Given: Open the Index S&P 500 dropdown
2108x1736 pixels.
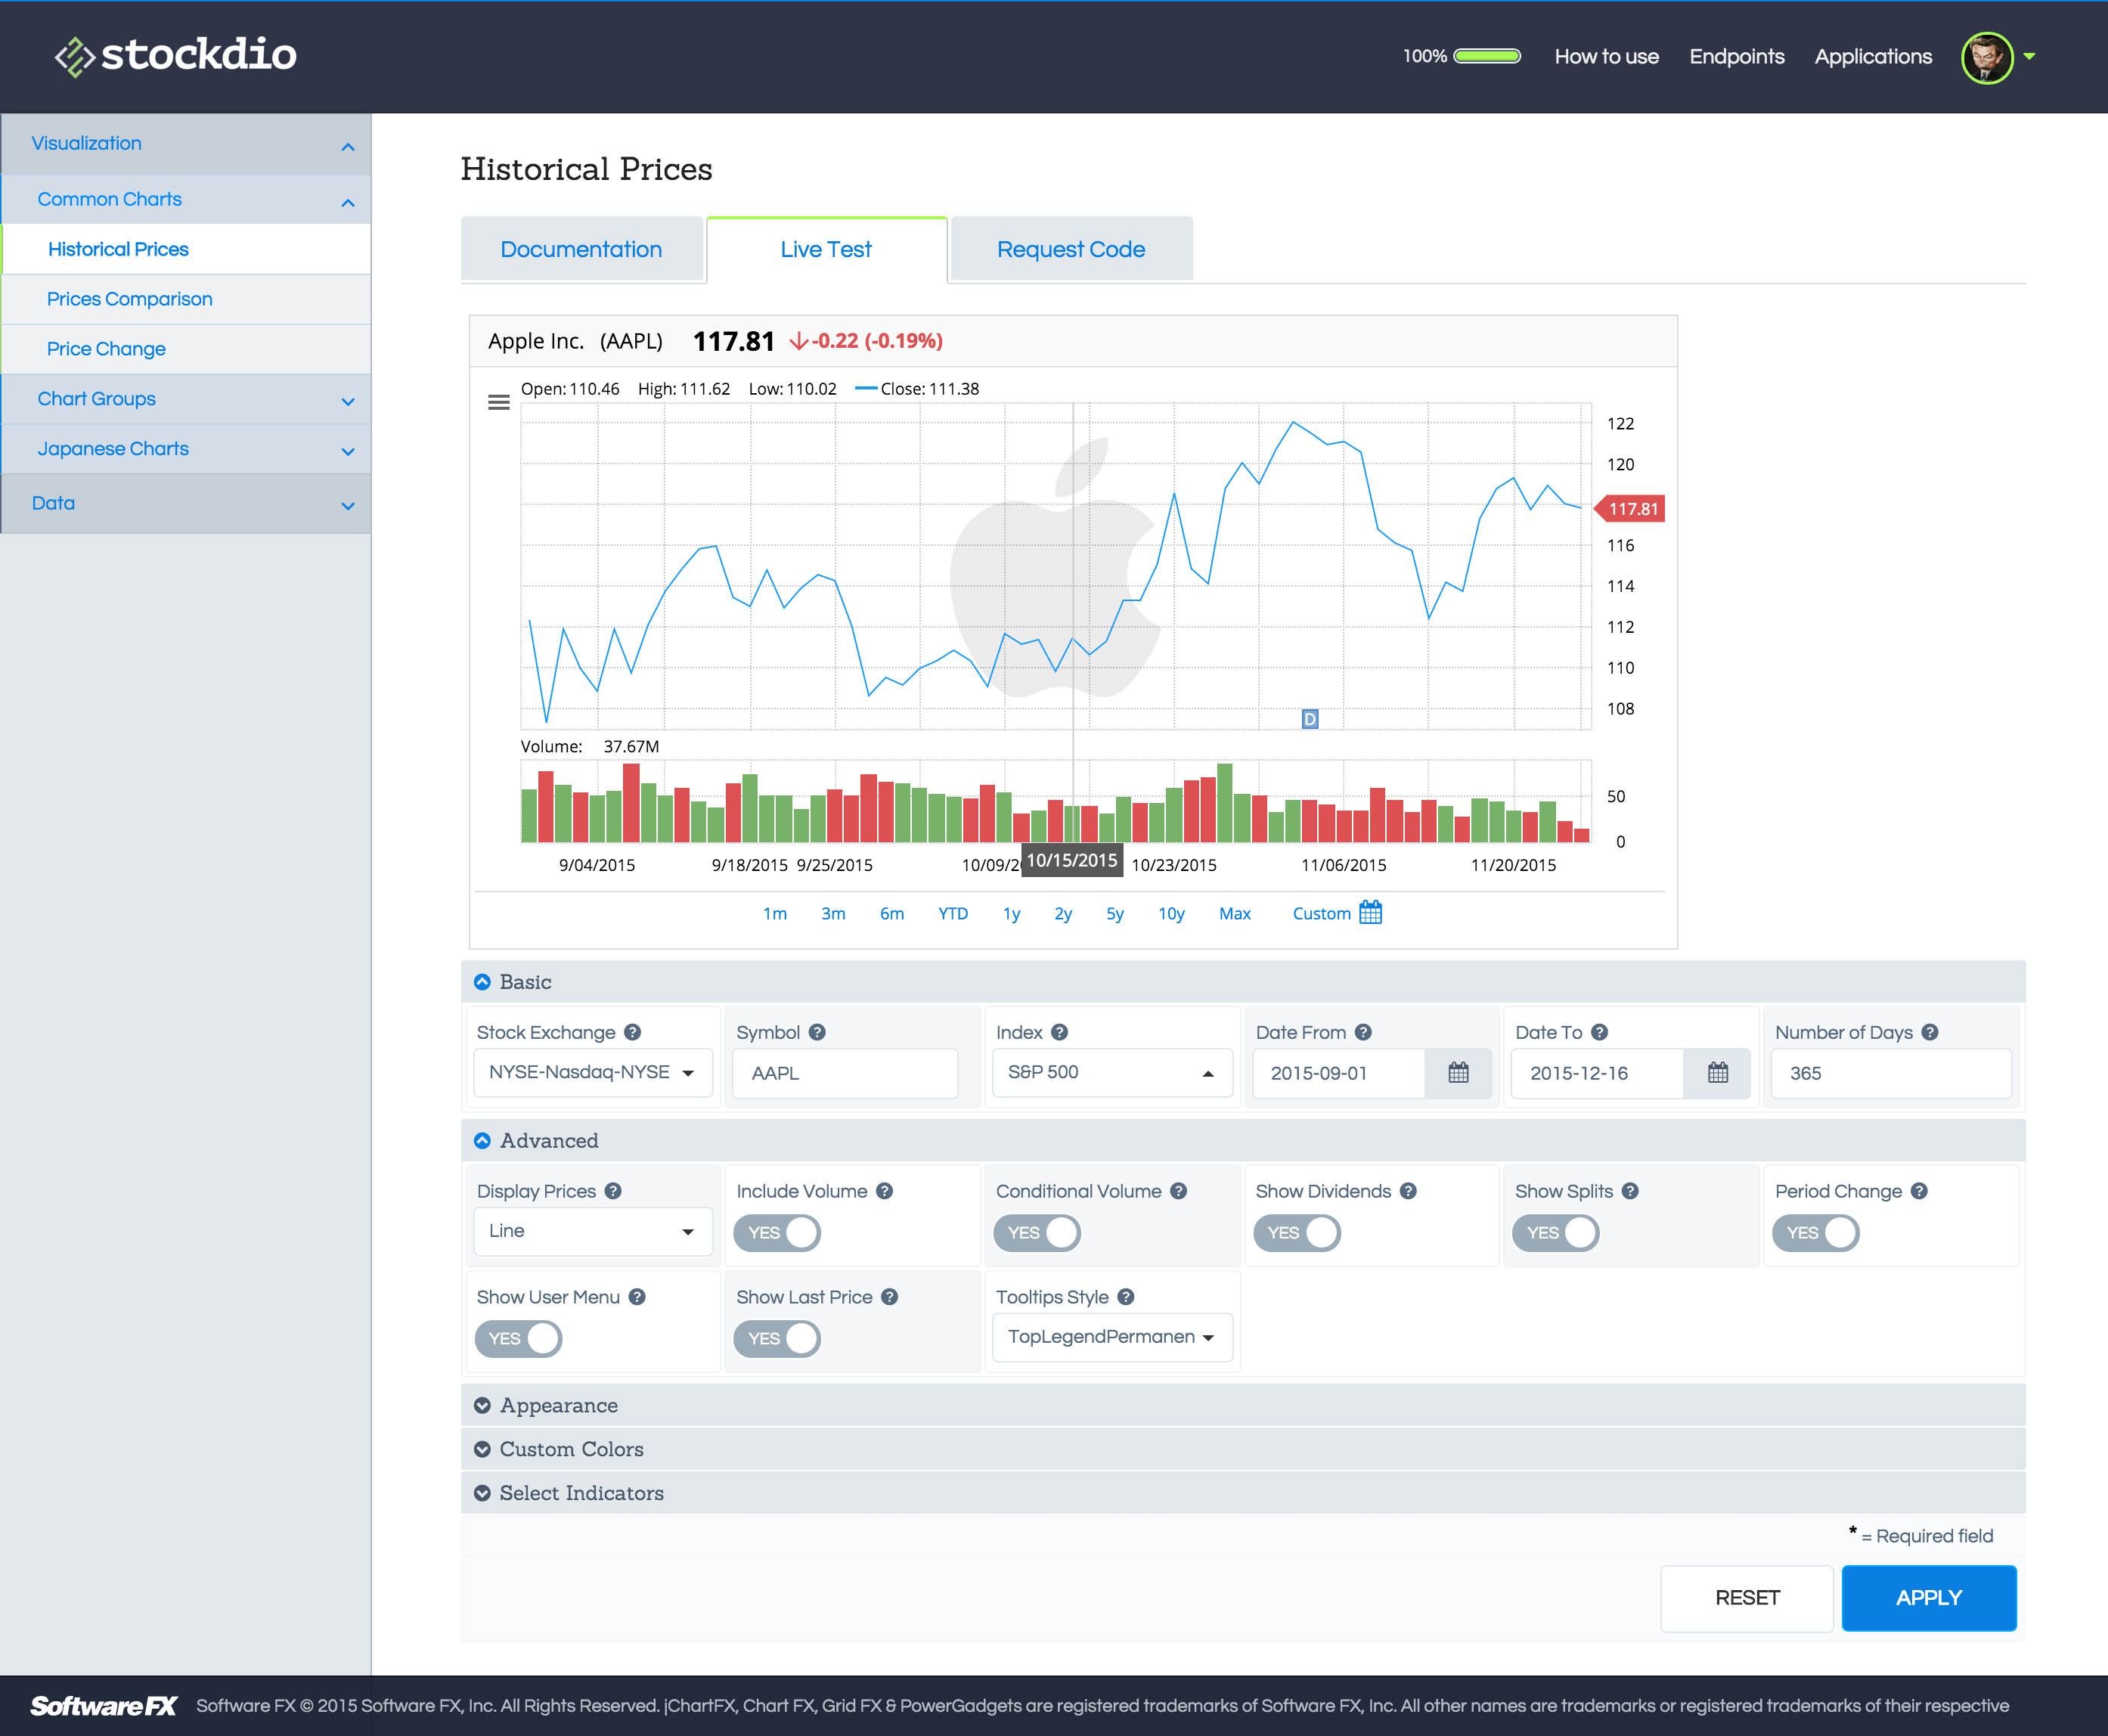Looking at the screenshot, I should [x=1112, y=1073].
